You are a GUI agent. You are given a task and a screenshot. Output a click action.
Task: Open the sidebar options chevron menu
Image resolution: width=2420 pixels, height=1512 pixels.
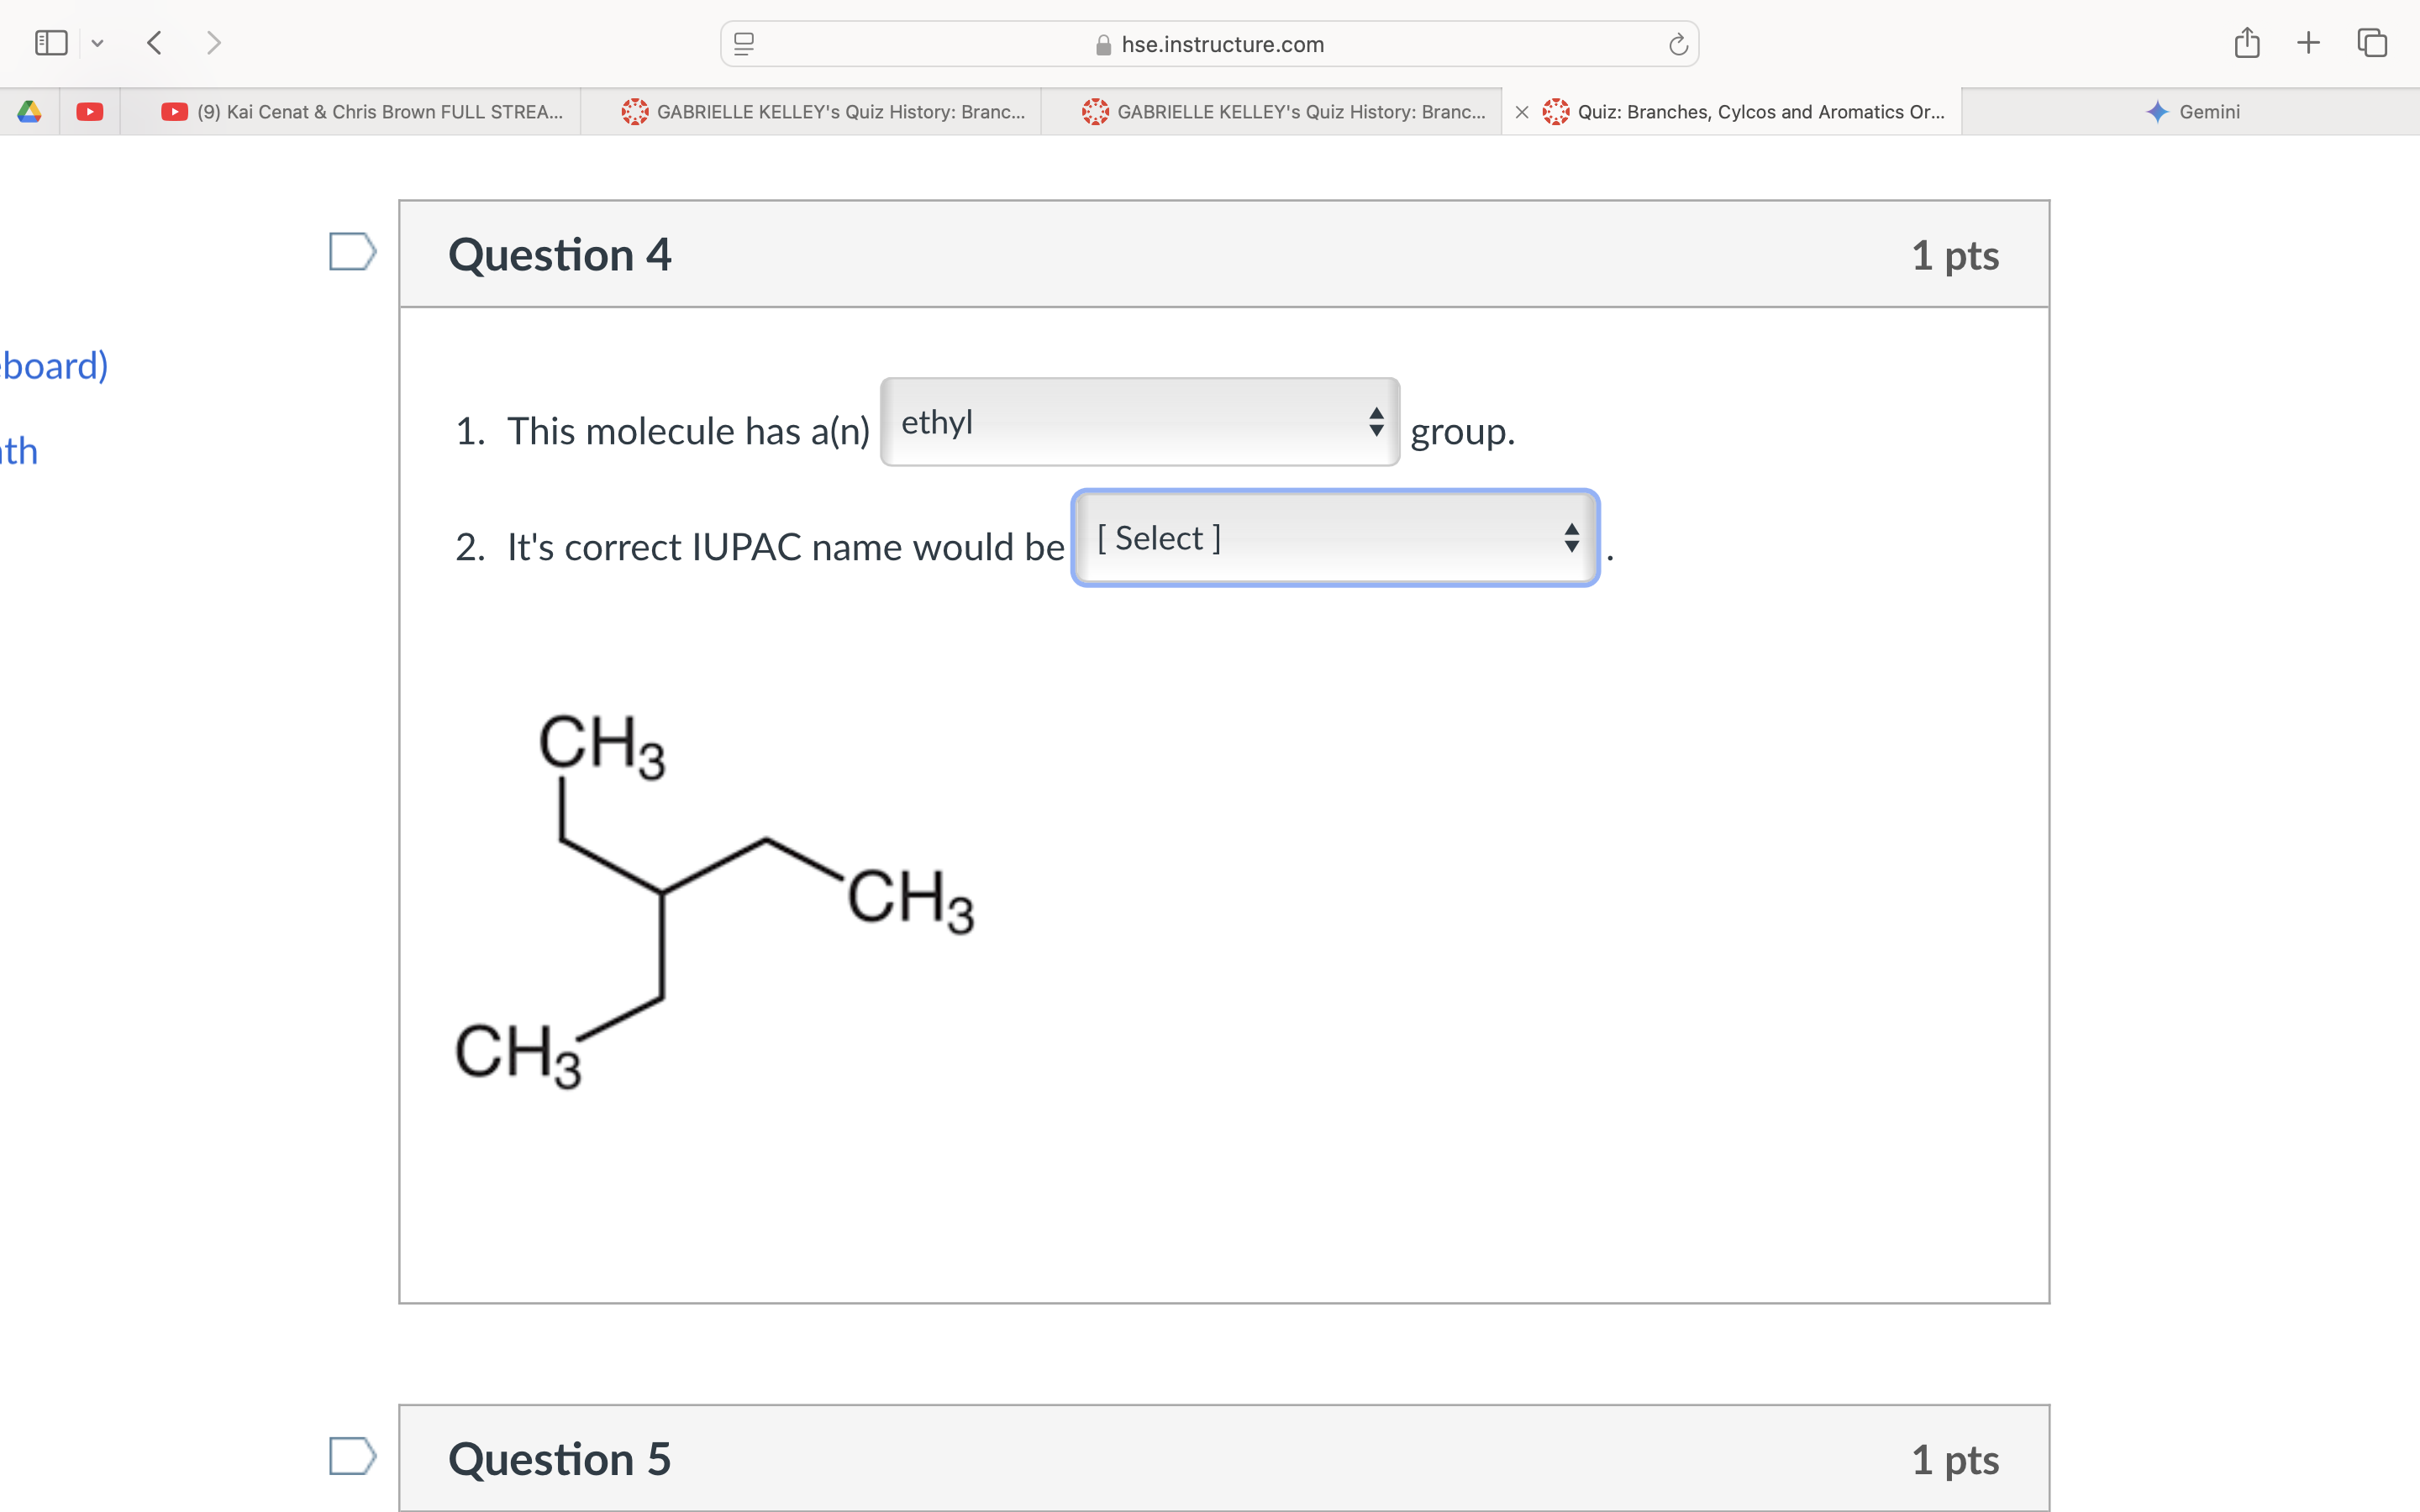(x=97, y=43)
